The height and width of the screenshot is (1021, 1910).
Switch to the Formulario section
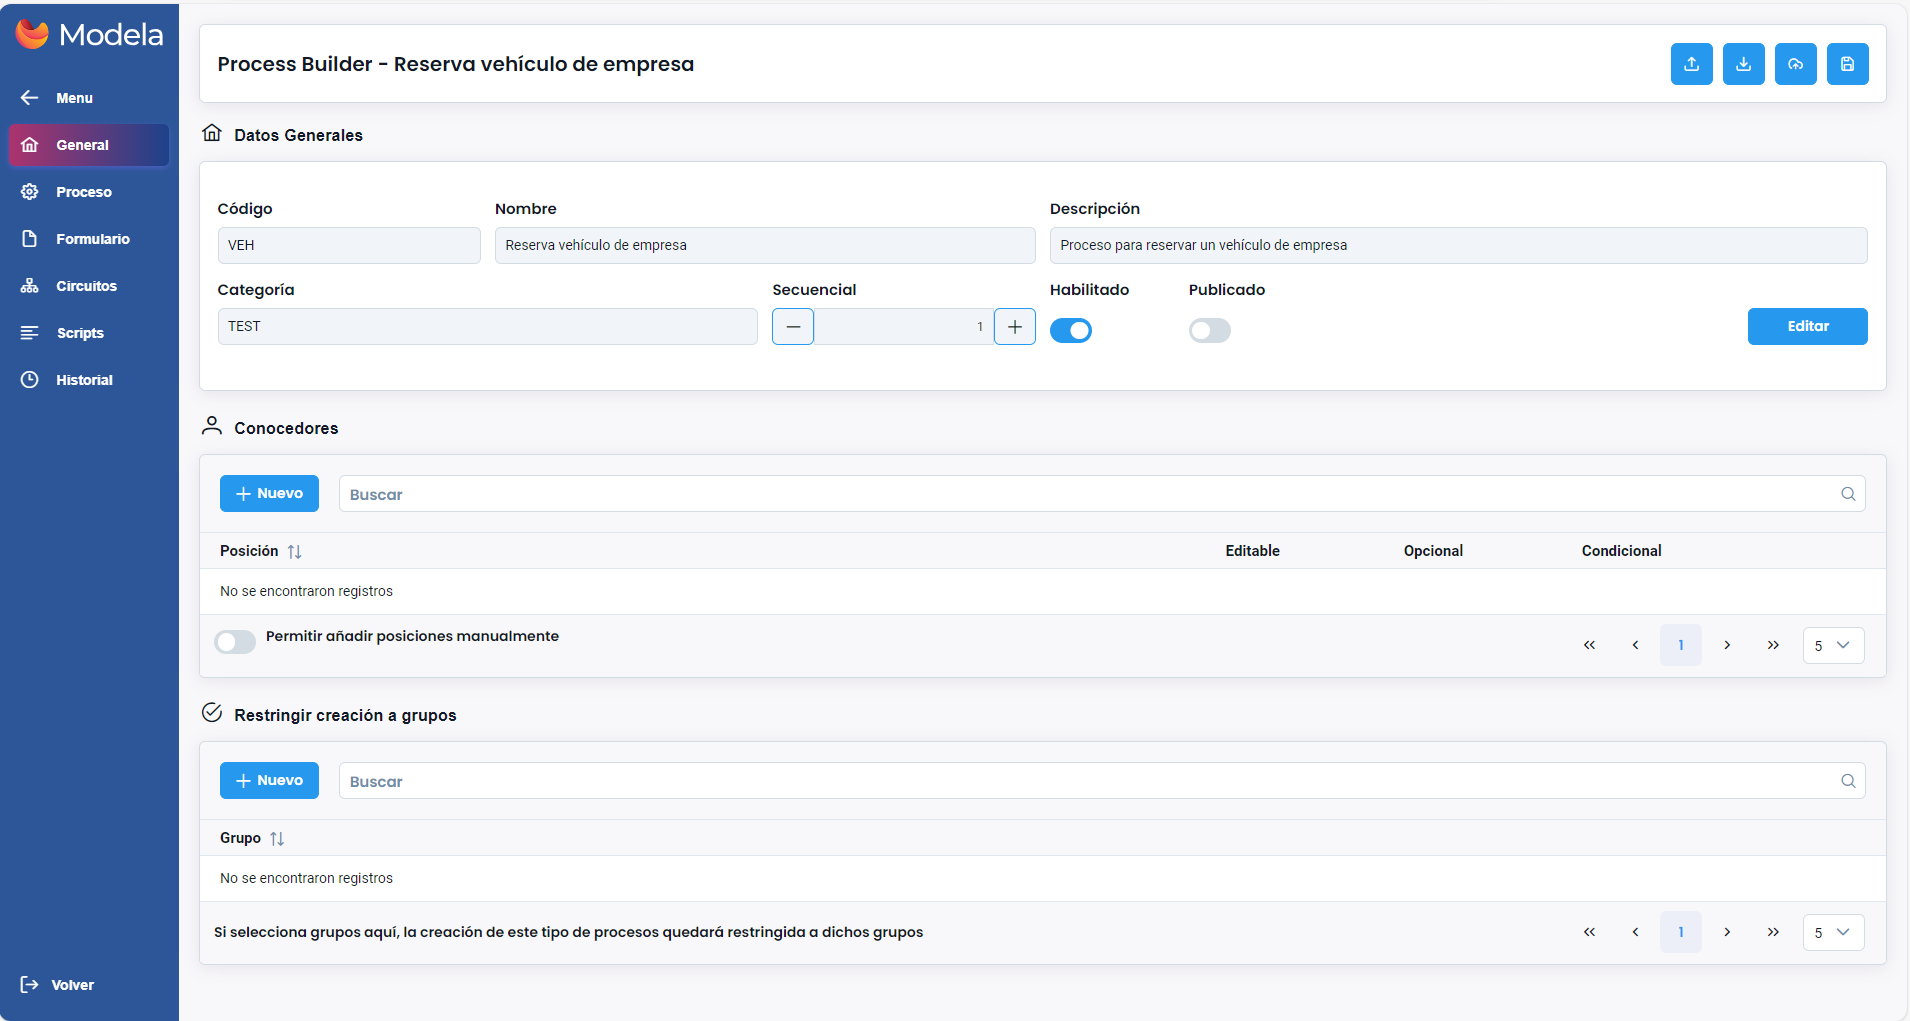pos(93,238)
